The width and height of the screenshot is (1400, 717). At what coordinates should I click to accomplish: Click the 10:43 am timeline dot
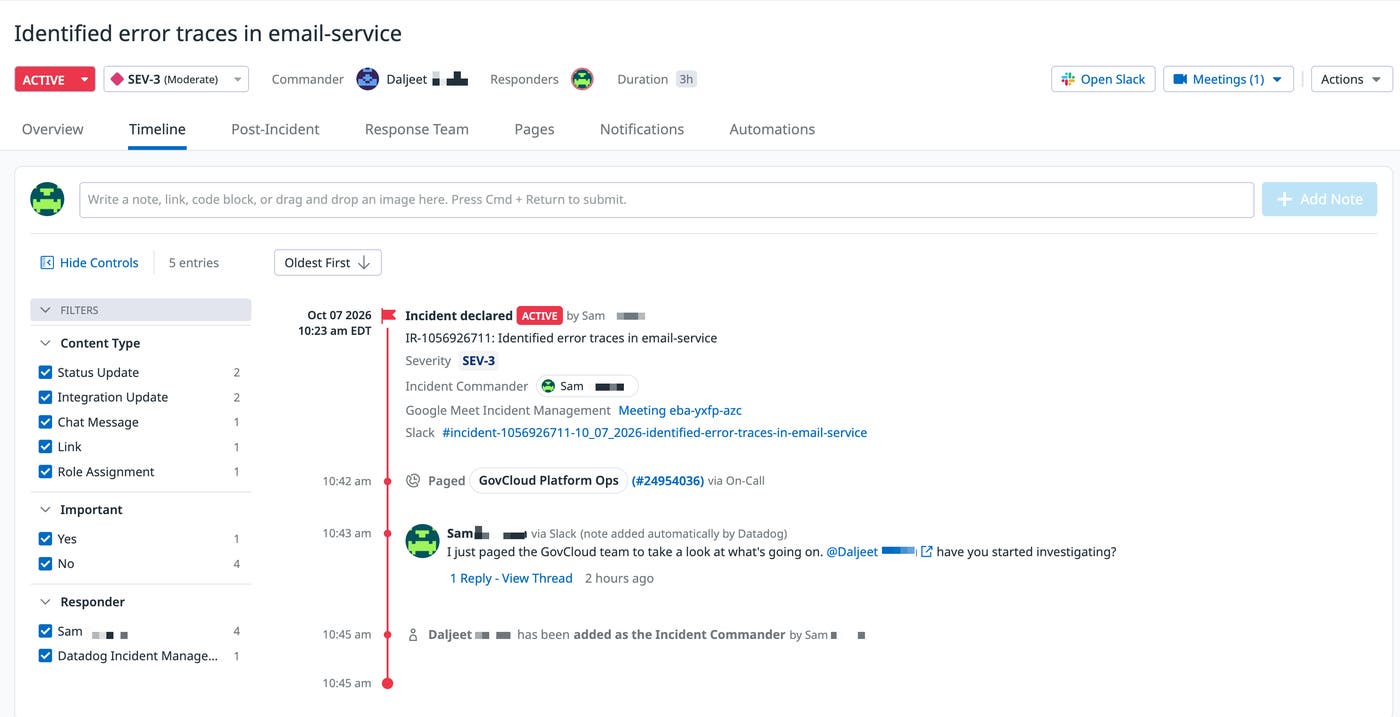tap(388, 533)
